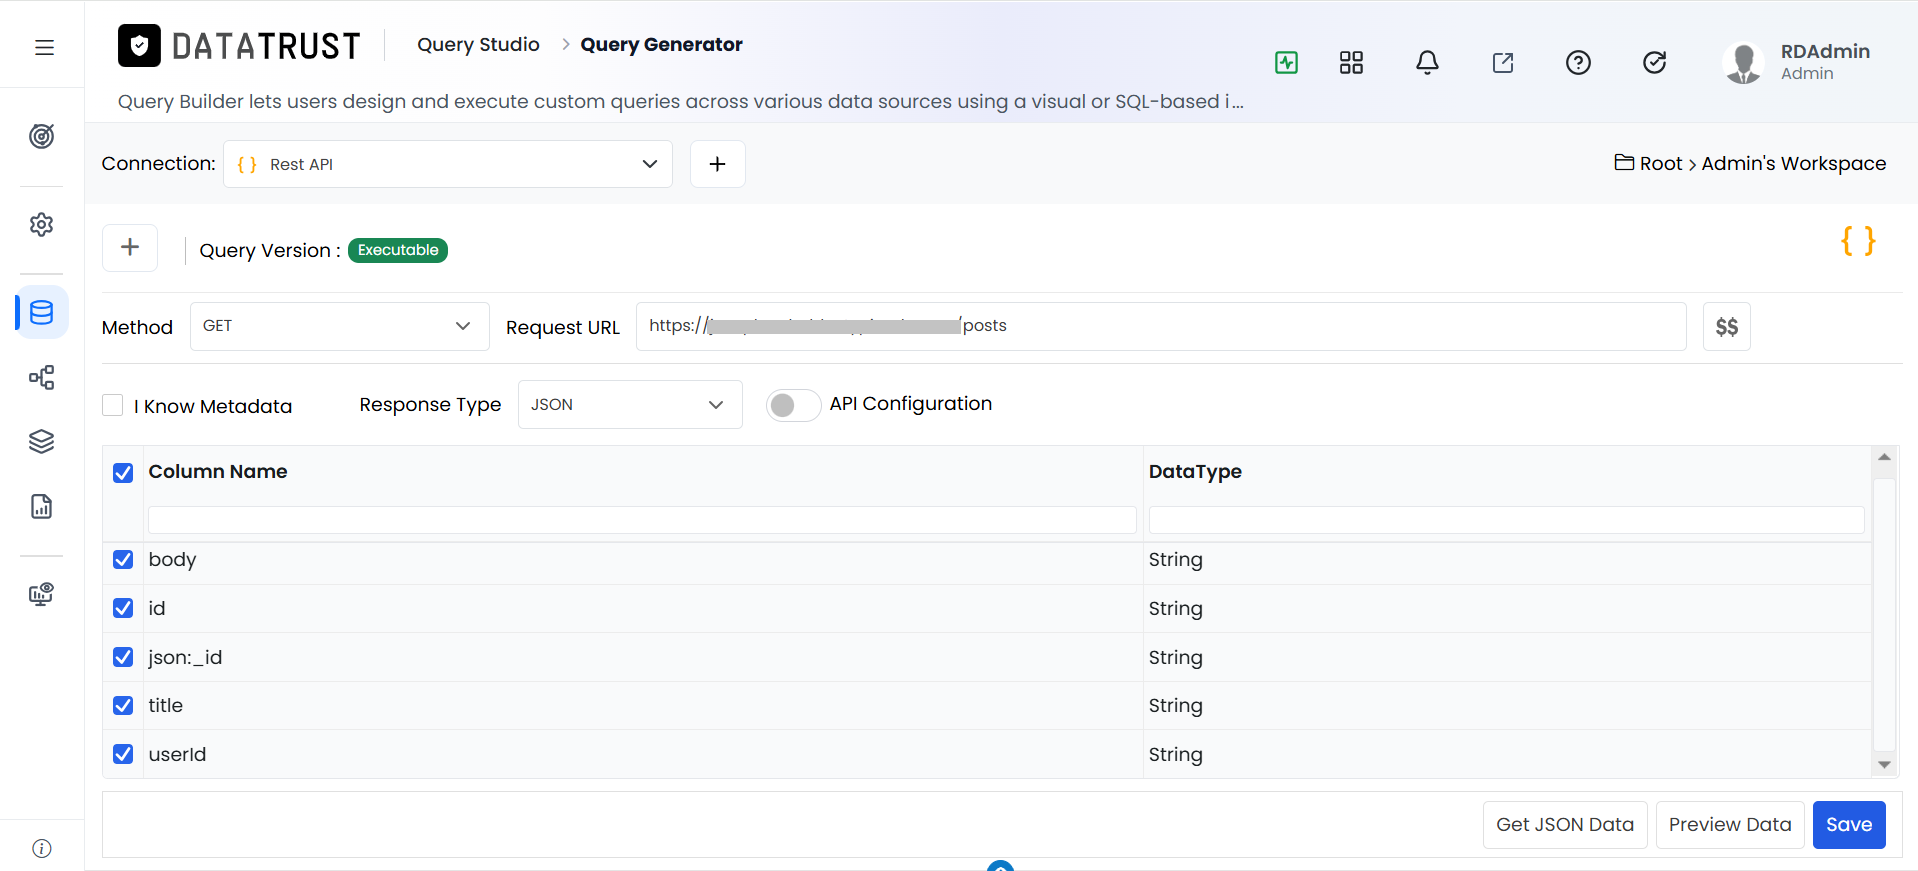1918x871 pixels.
Task: Expand the Connection Rest API dropdown
Action: (x=448, y=164)
